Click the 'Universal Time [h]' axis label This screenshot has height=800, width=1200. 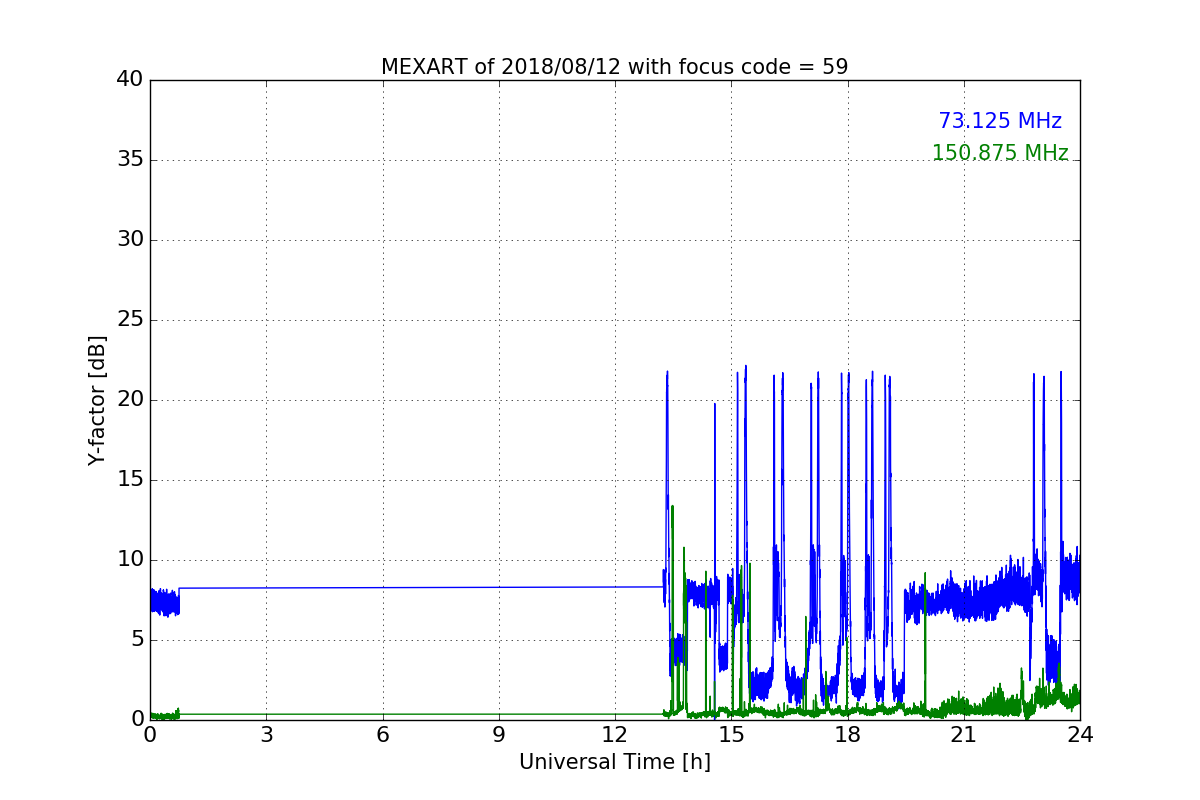click(614, 762)
